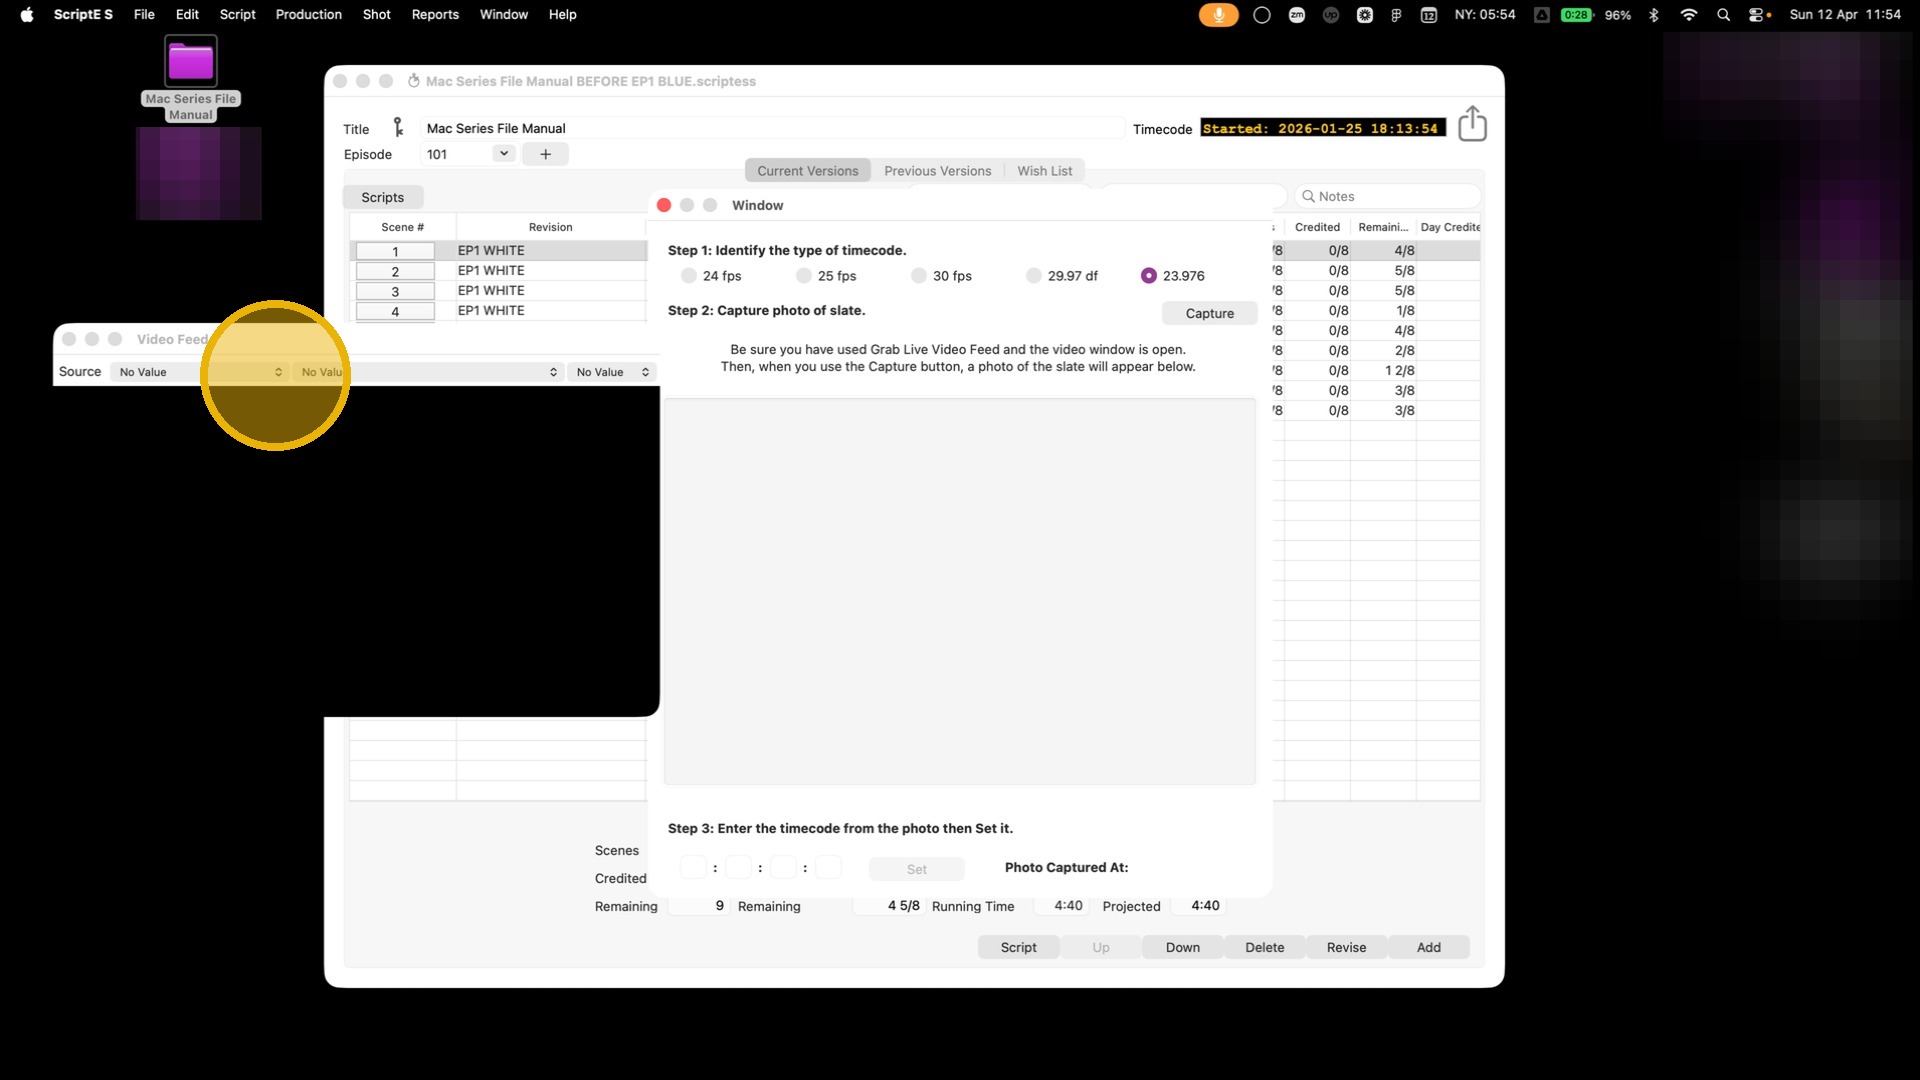Expand the Episode 101 dropdown
Screen dimensions: 1920x1080
point(503,154)
